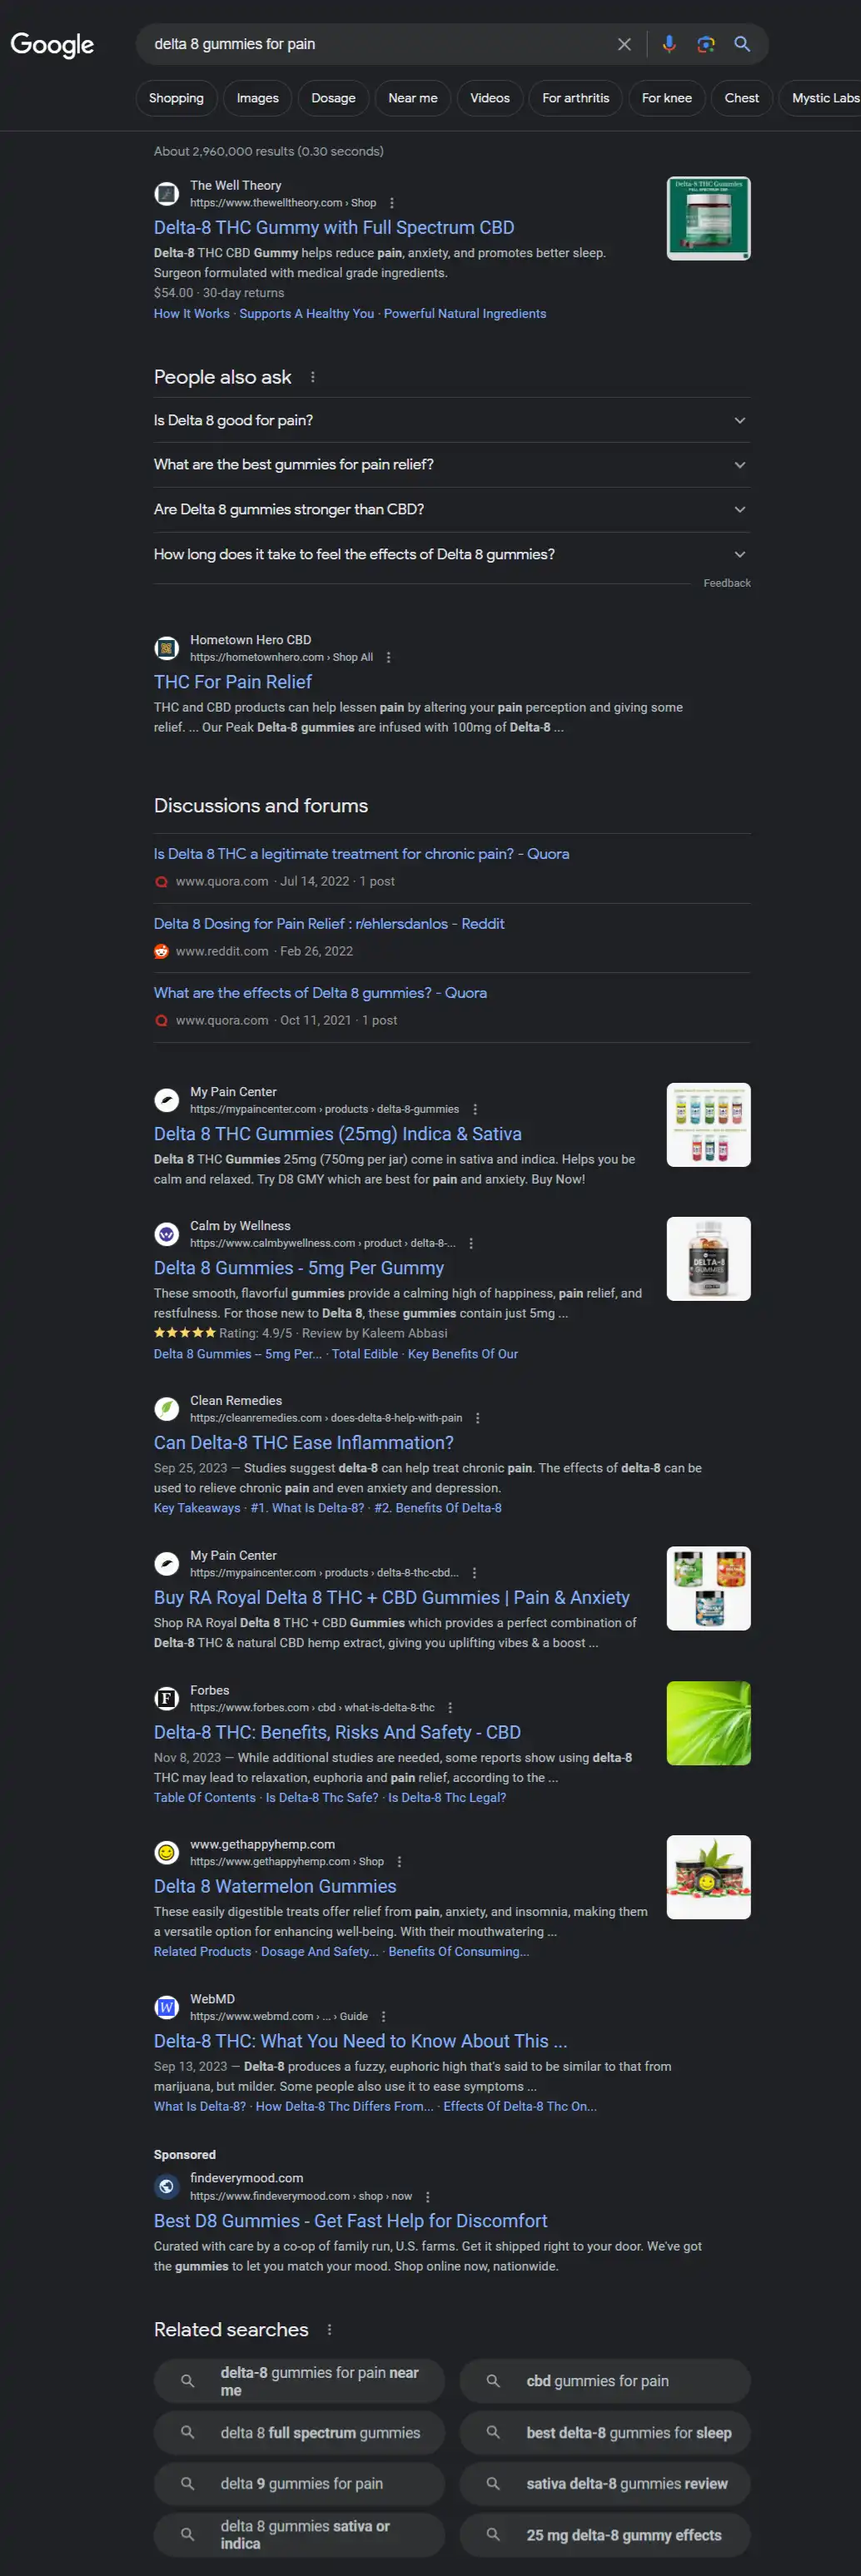Open Google Lens image search icon

tap(706, 44)
